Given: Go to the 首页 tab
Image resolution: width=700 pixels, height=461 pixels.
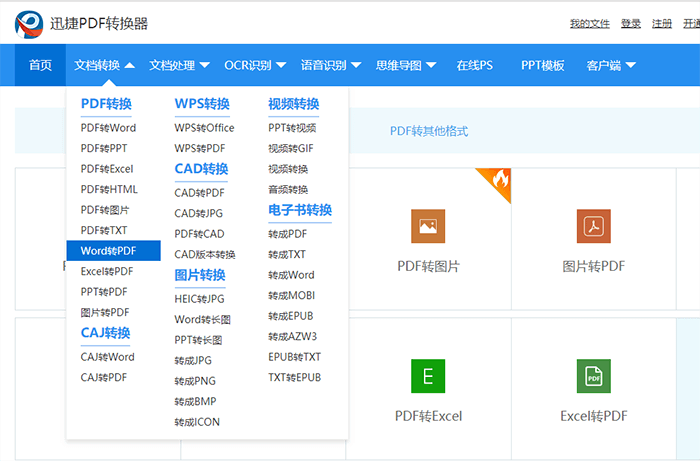Looking at the screenshot, I should (x=40, y=65).
